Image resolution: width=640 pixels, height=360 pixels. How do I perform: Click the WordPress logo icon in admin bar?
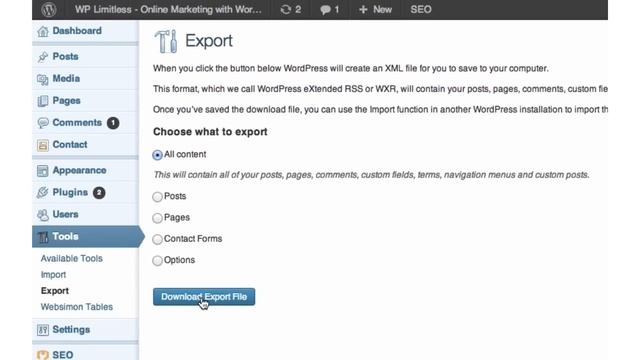pyautogui.click(x=49, y=9)
